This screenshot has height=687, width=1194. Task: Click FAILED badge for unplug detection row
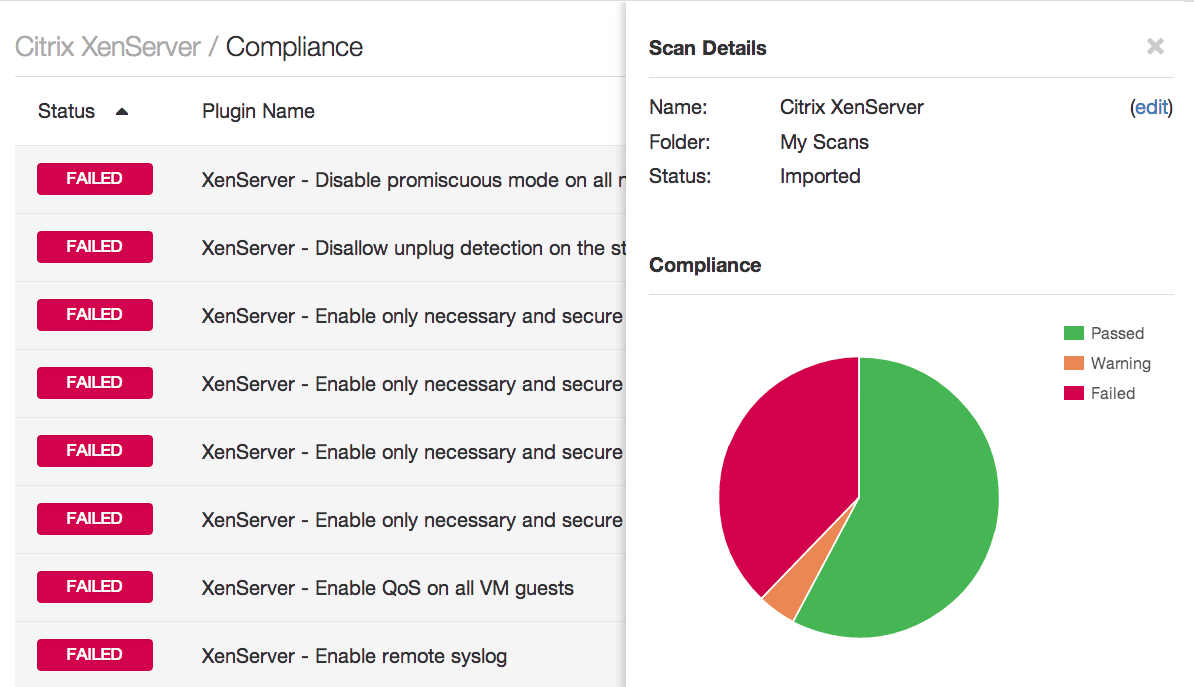point(95,247)
